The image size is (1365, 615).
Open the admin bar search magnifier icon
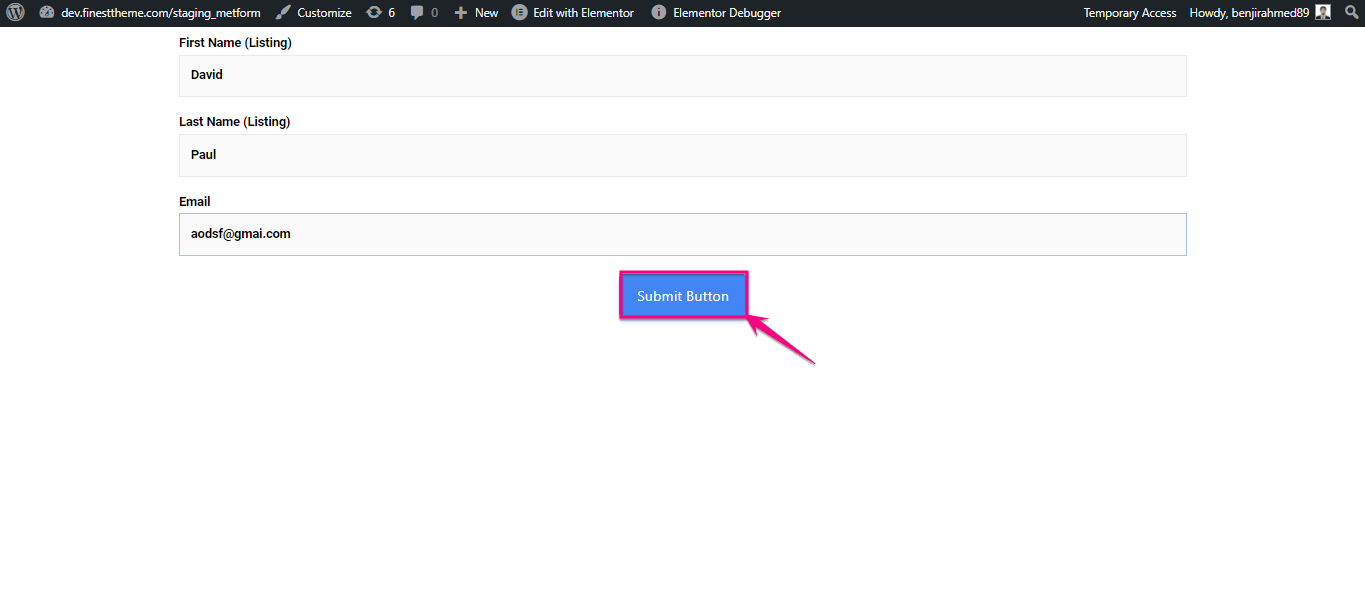click(x=1351, y=12)
